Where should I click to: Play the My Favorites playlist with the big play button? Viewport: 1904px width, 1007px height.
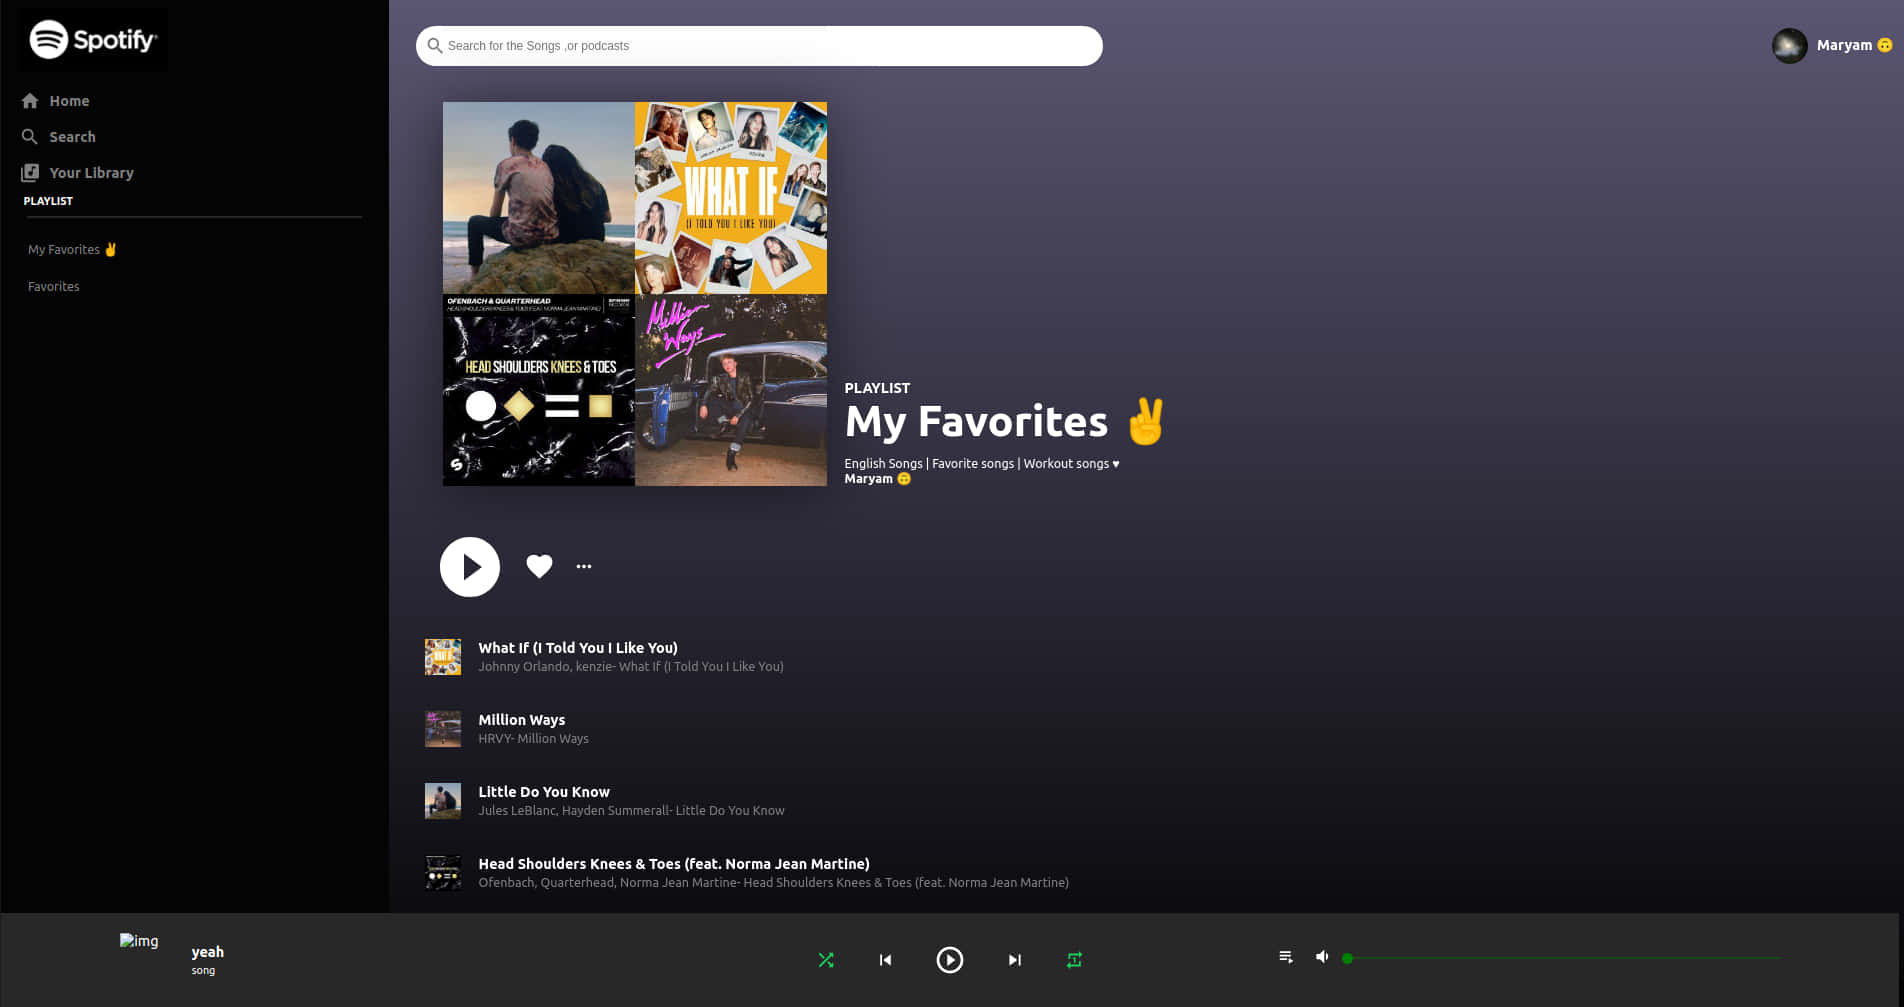[x=470, y=567]
